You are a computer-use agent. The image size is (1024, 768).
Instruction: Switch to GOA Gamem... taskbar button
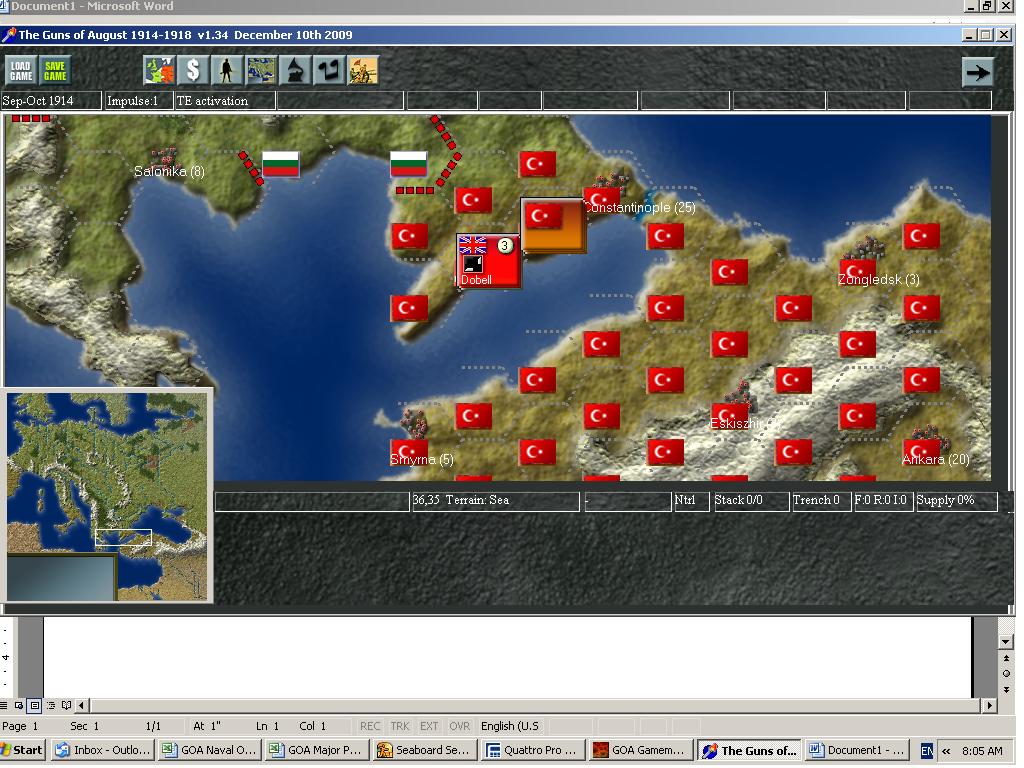click(640, 750)
